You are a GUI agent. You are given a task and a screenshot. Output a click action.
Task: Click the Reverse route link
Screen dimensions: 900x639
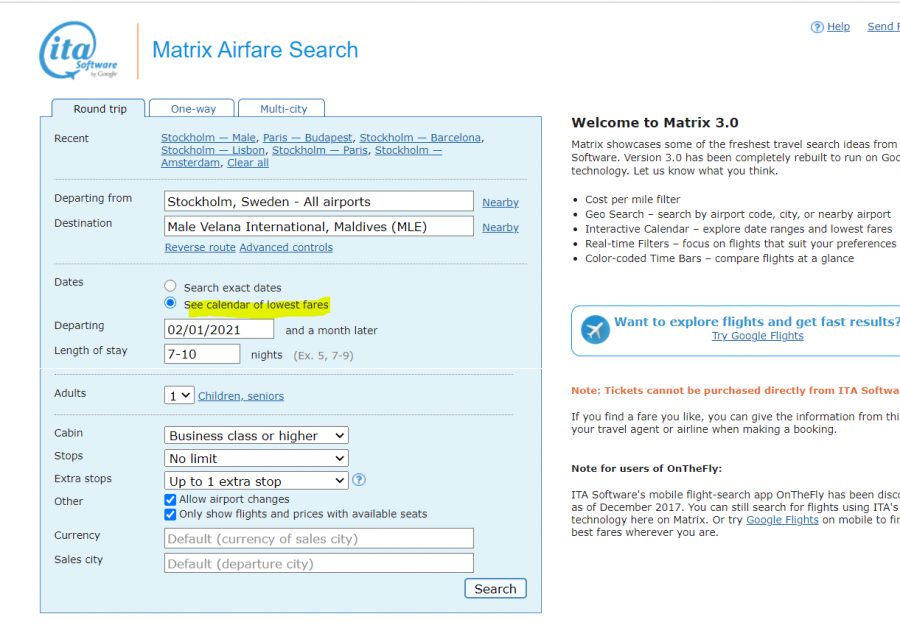(200, 248)
